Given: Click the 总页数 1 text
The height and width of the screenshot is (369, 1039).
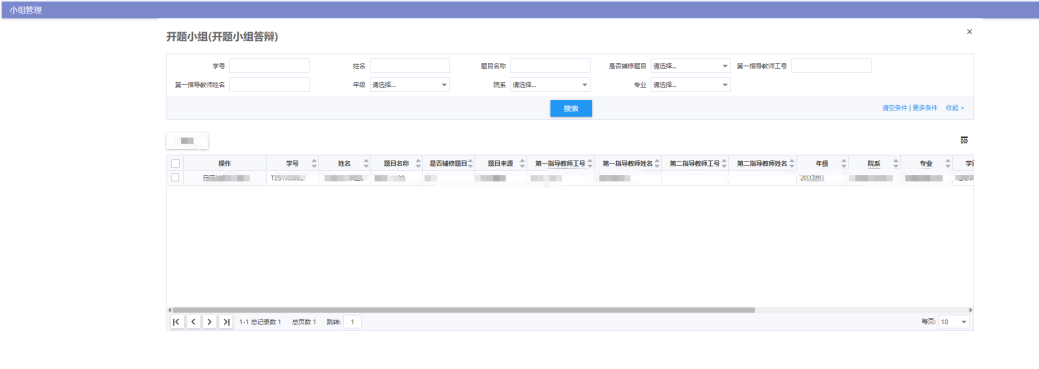Looking at the screenshot, I should pyautogui.click(x=304, y=323).
